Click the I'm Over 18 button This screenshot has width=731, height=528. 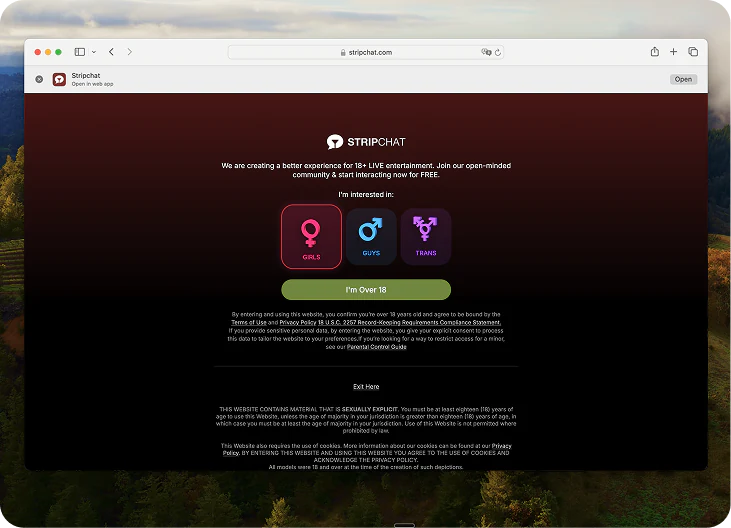[366, 289]
